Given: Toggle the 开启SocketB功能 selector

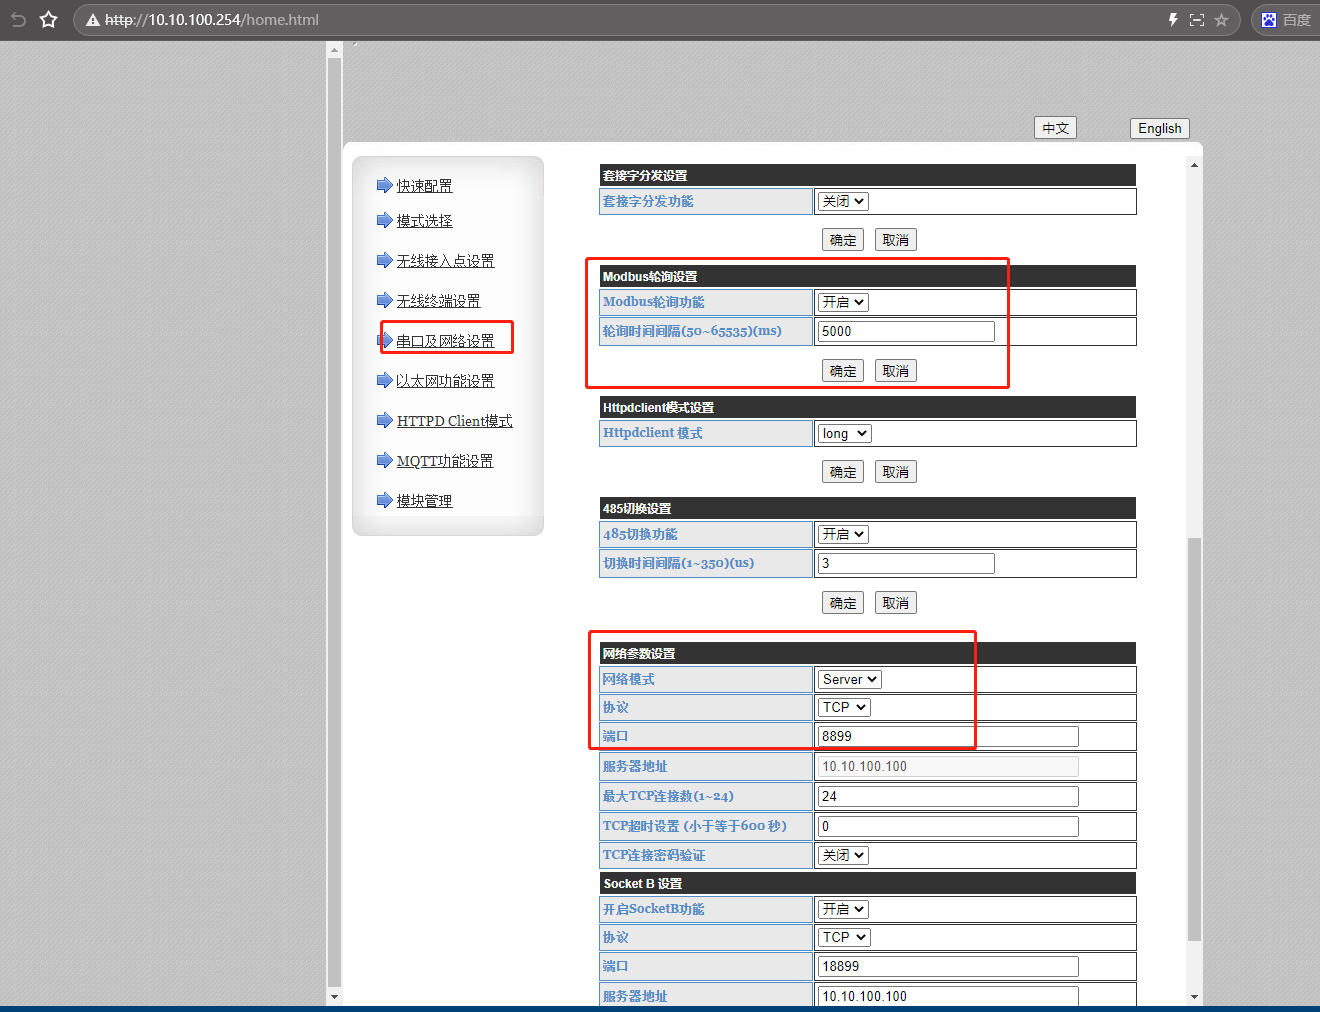Looking at the screenshot, I should point(843,910).
